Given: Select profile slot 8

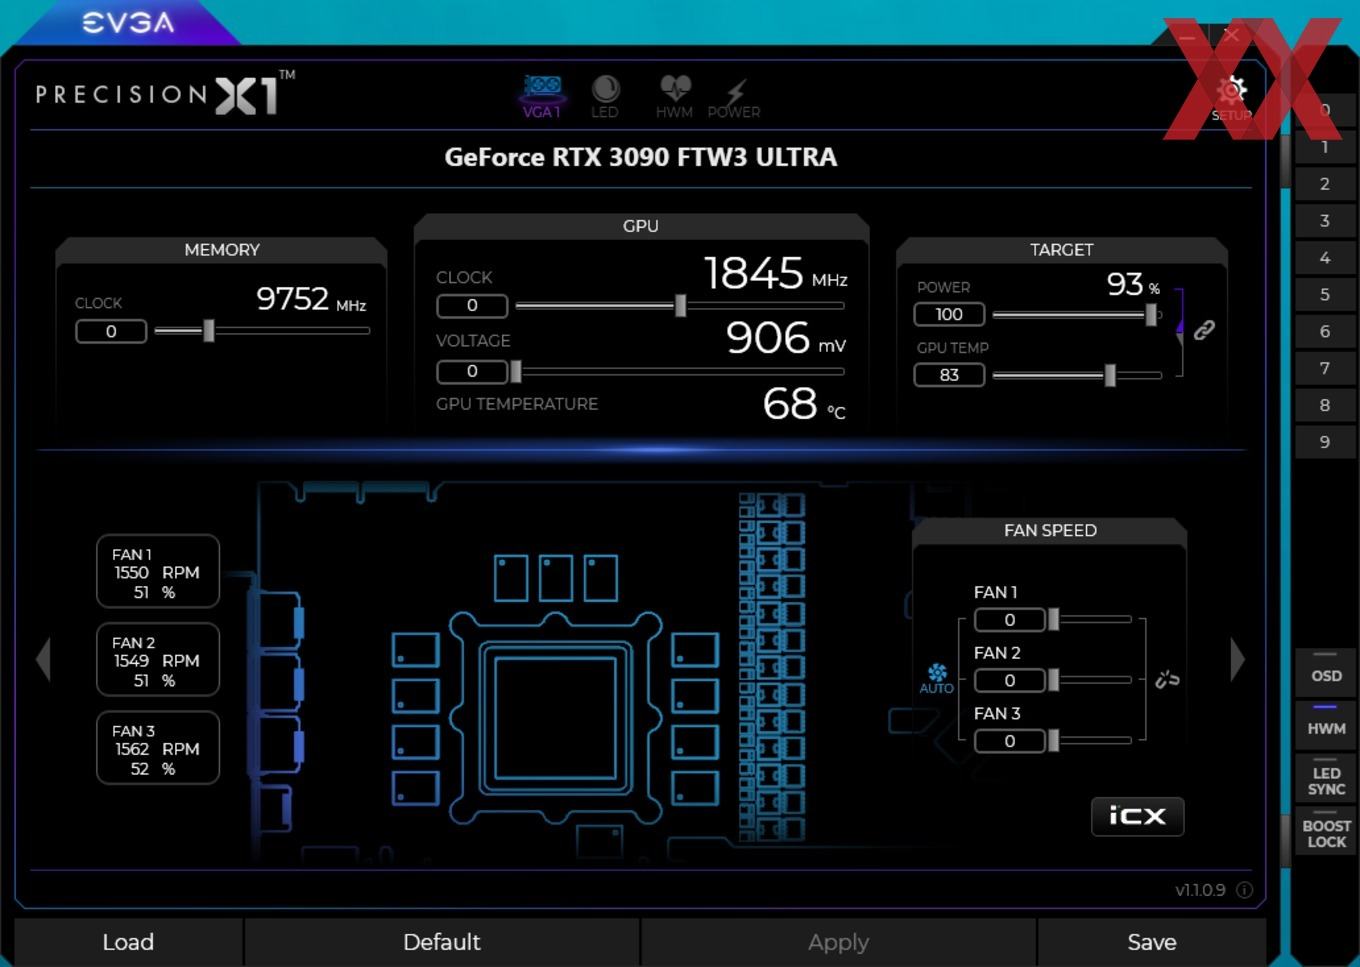Looking at the screenshot, I should [x=1325, y=405].
